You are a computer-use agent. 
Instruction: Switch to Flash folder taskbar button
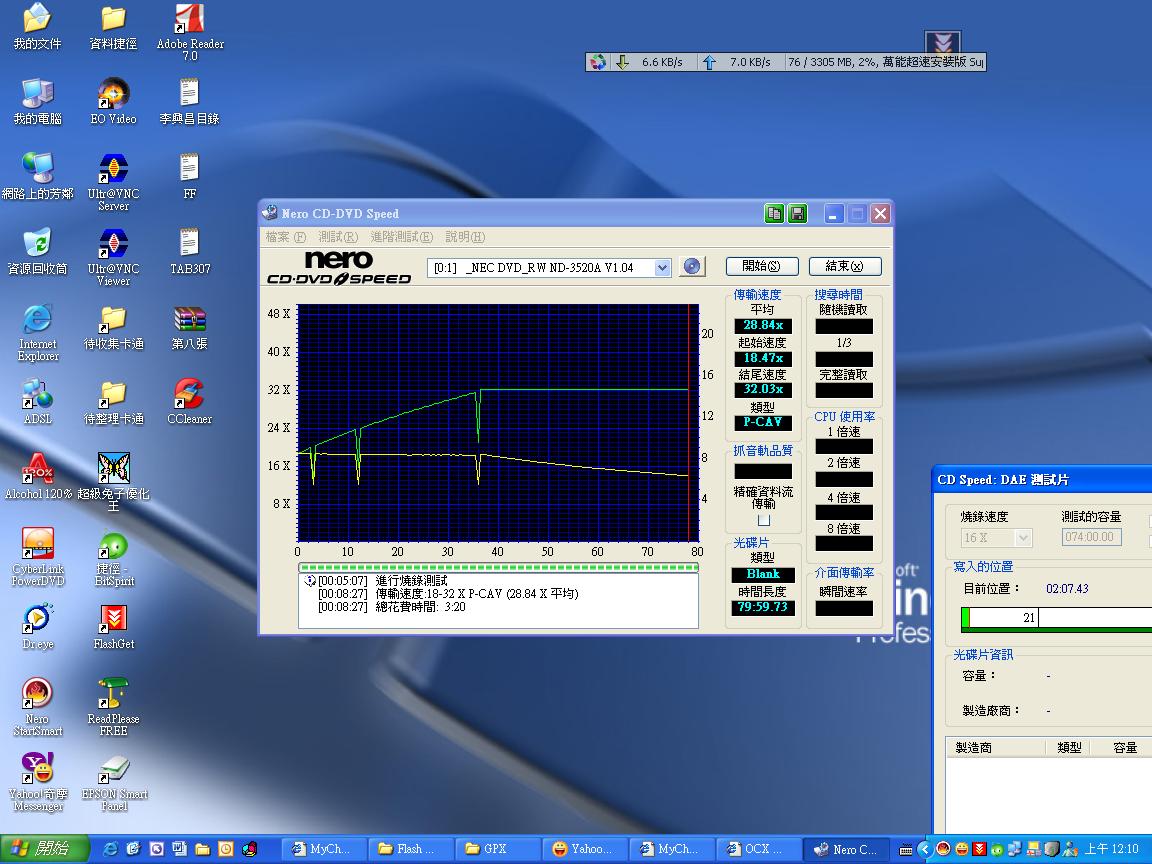(411, 849)
